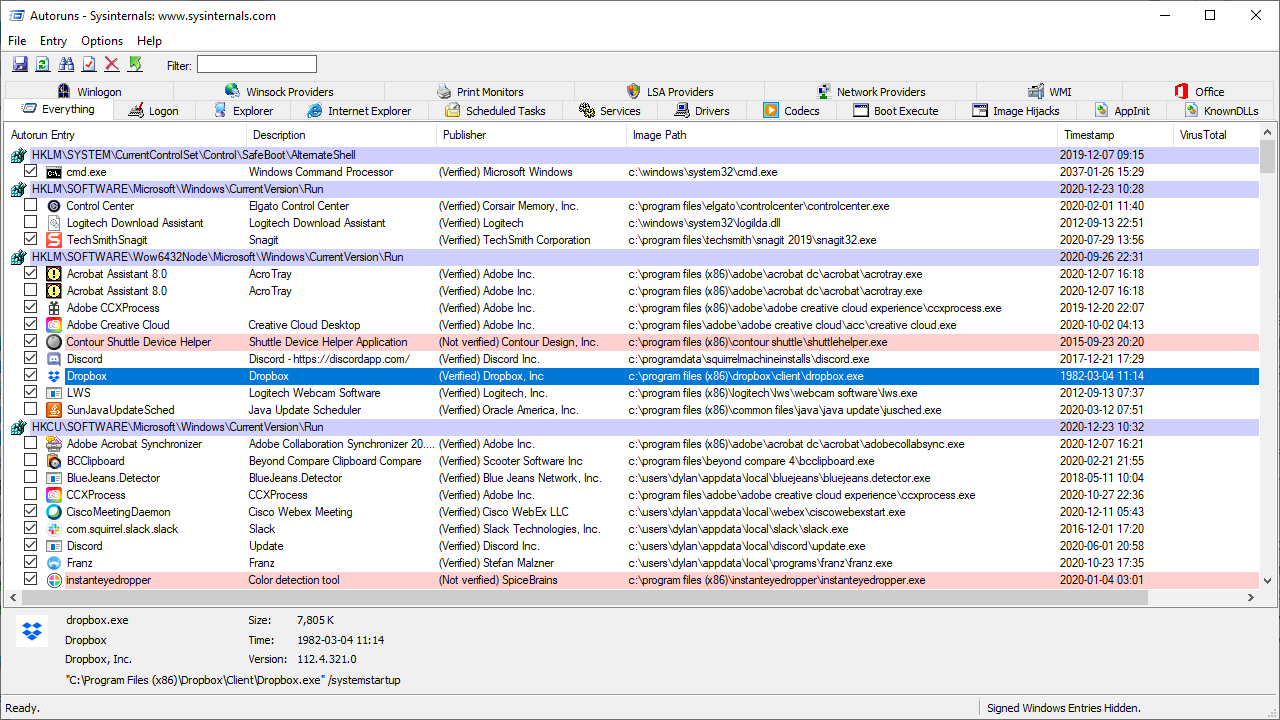Sort by the Timestamp column header
This screenshot has width=1280, height=720.
[x=1116, y=135]
